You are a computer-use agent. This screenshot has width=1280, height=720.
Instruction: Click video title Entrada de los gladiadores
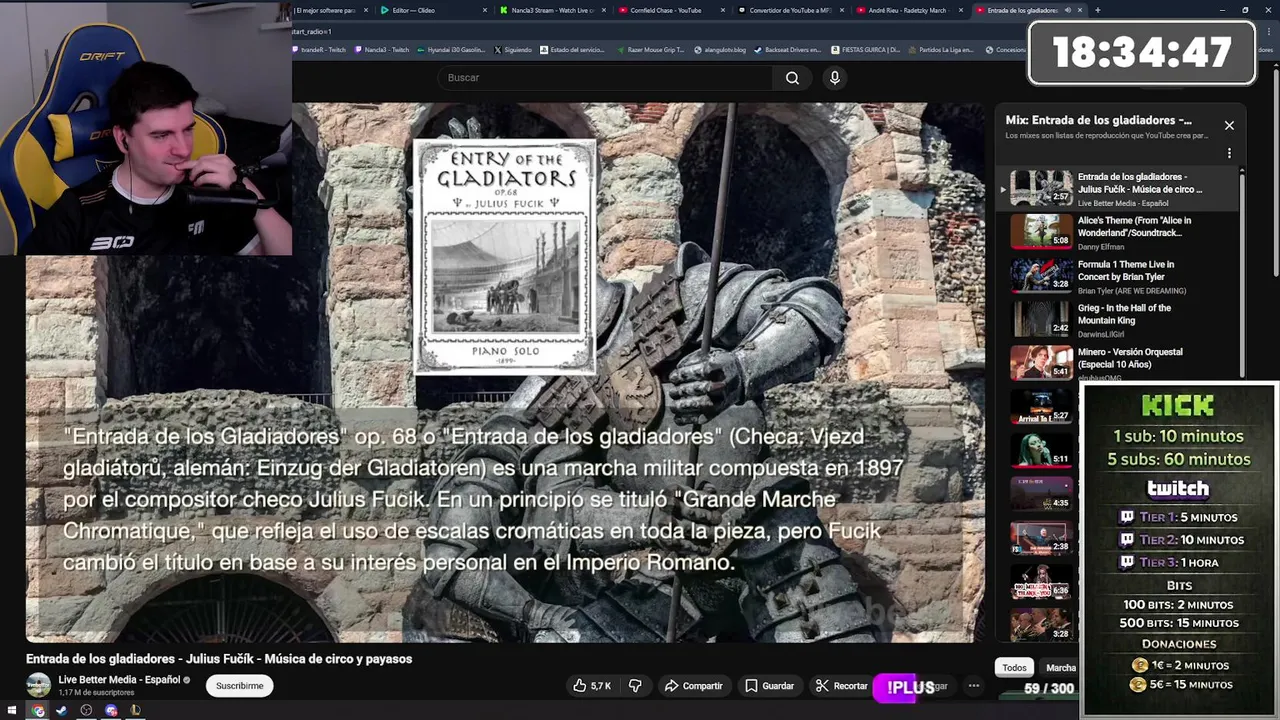tap(219, 659)
